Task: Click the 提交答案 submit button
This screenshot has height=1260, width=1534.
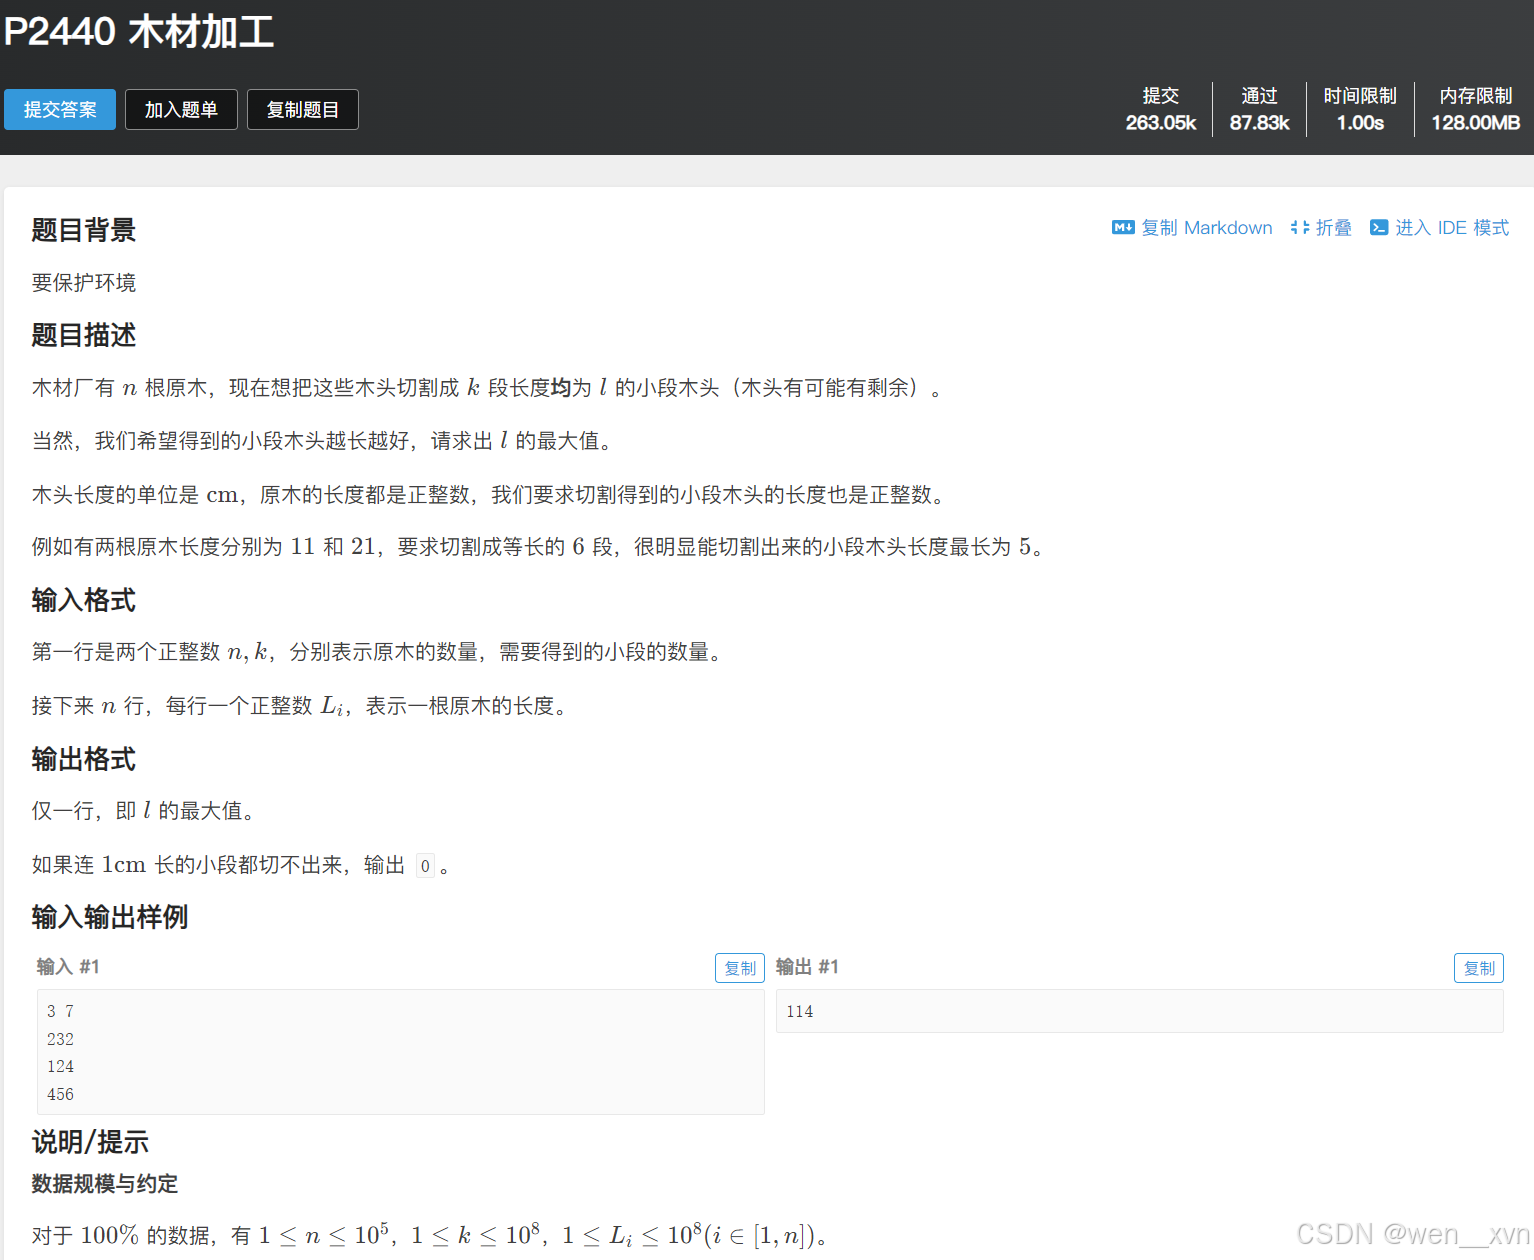Action: tap(60, 110)
